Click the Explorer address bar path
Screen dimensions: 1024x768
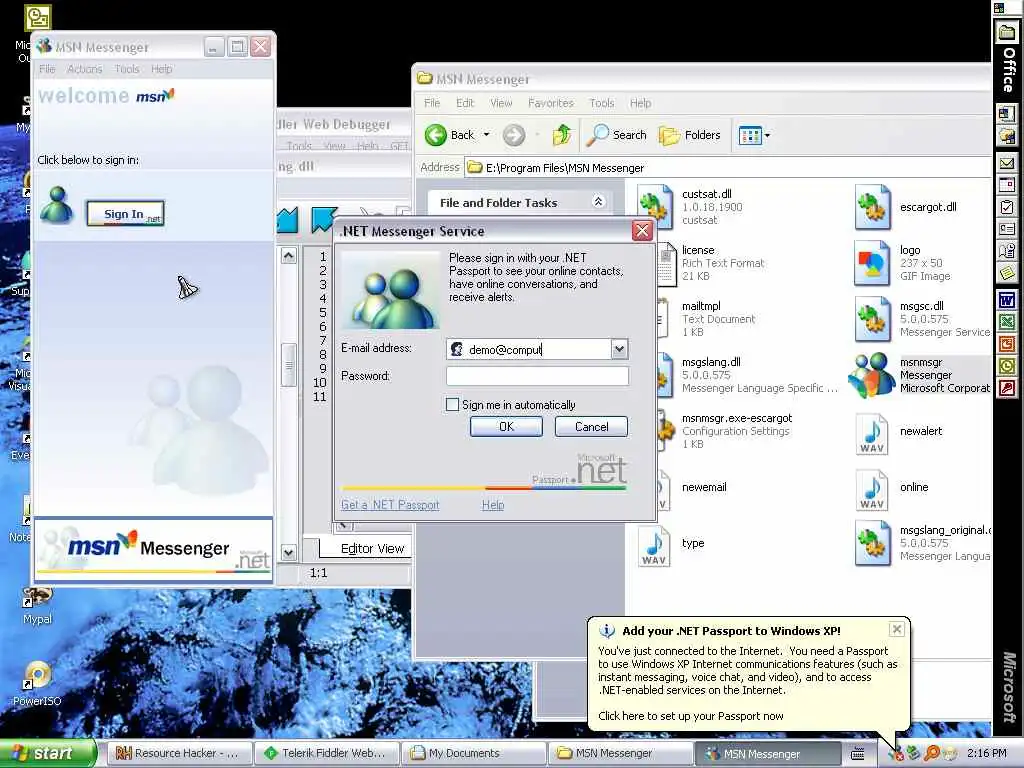tap(565, 168)
